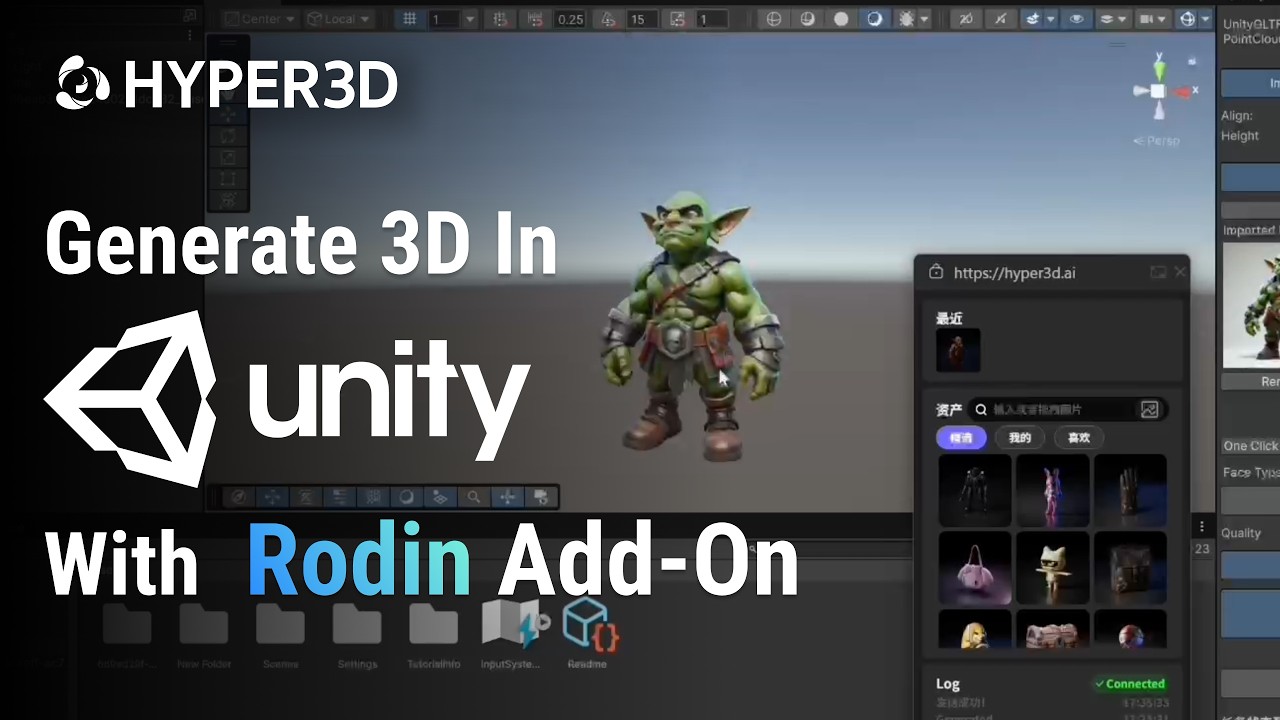Open the TutorialInfo folder in Project

[434, 634]
